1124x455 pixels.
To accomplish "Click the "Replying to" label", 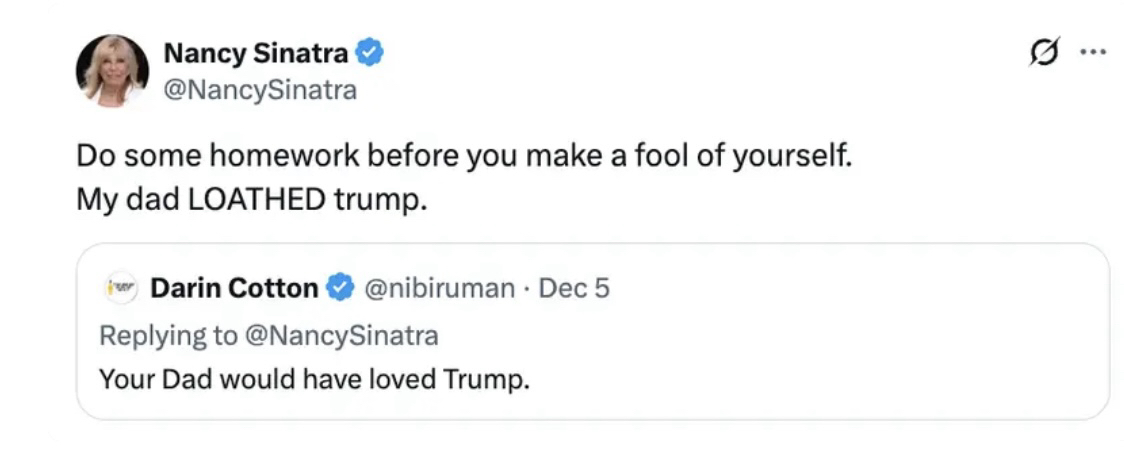I will (168, 335).
